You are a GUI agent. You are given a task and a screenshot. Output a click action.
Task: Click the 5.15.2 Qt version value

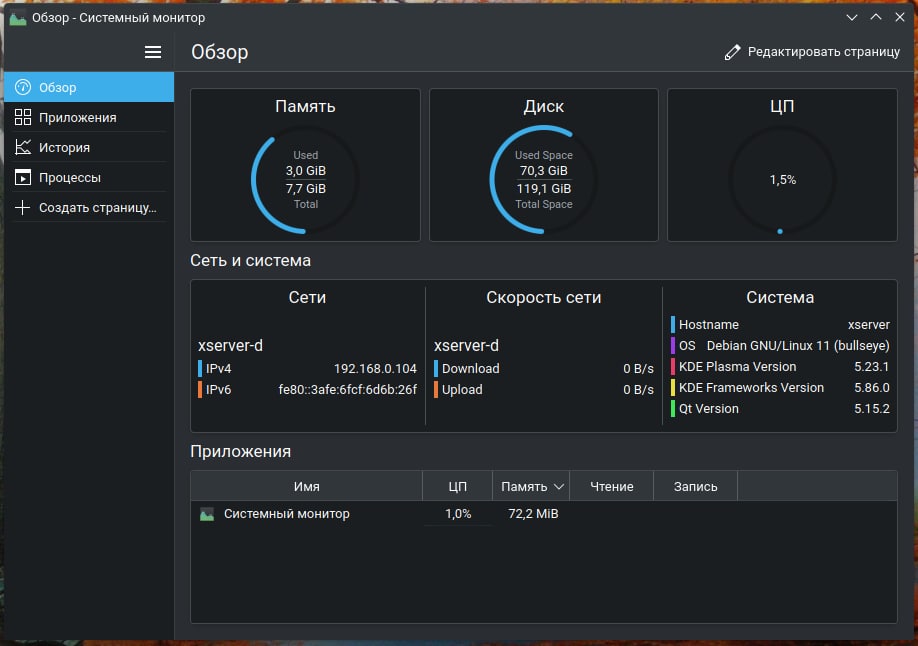tap(872, 409)
